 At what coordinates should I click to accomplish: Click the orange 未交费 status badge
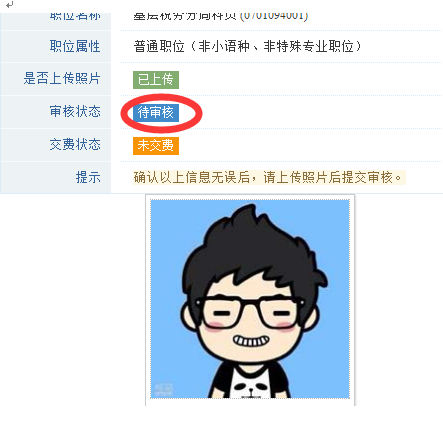coord(156,146)
